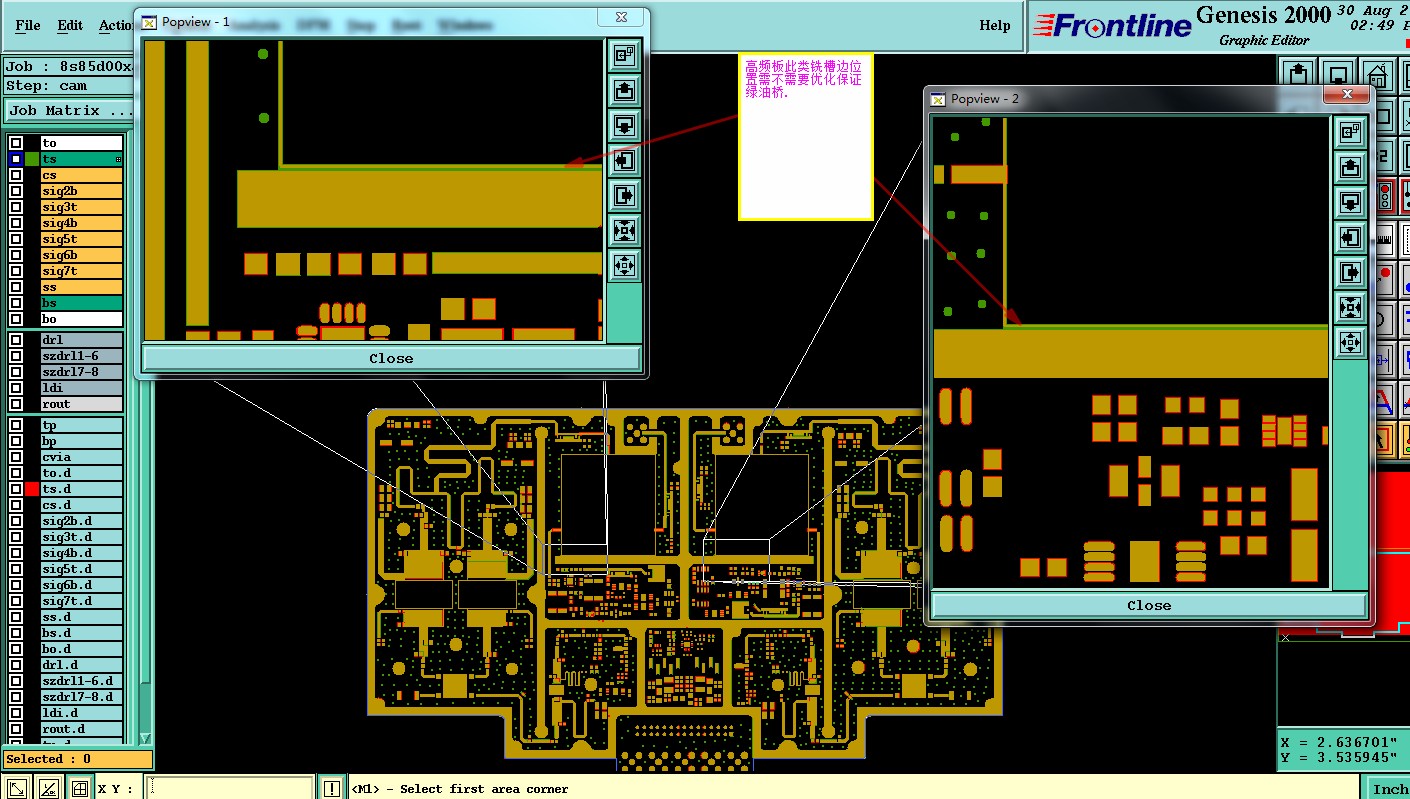Screen dimensions: 1410x799
Task: Click the traffic light icon in right toolbar
Action: coord(1385,194)
